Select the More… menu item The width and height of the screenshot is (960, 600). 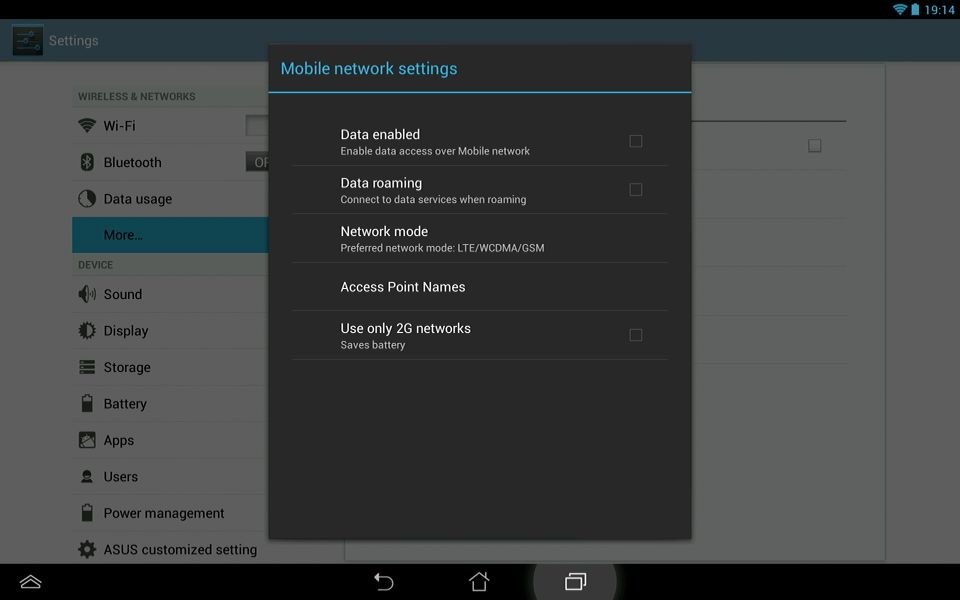click(170, 234)
